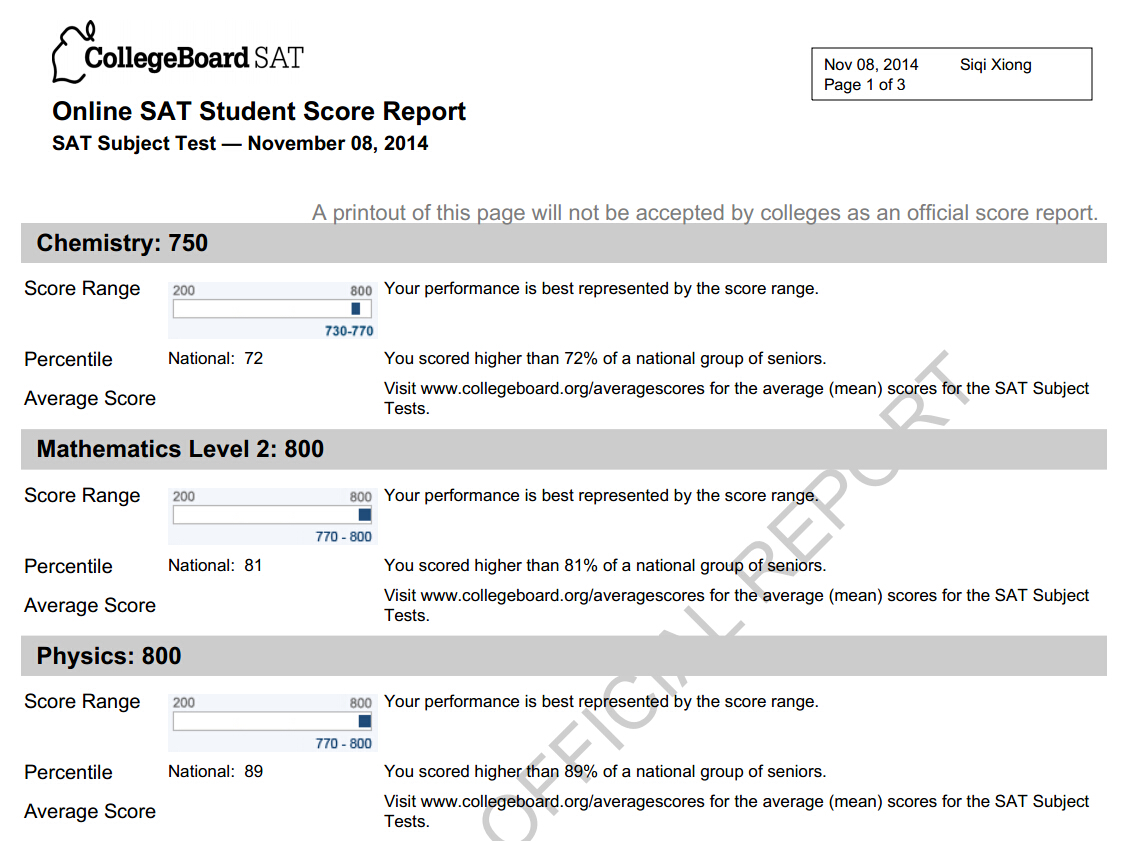The height and width of the screenshot is (841, 1122).
Task: Select the student name 'Siqi Xiong'
Action: (995, 64)
